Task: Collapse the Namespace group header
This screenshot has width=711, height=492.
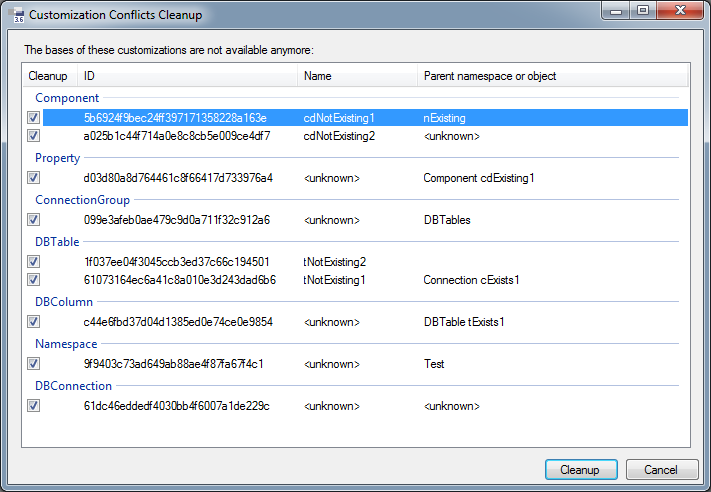Action: pos(66,344)
